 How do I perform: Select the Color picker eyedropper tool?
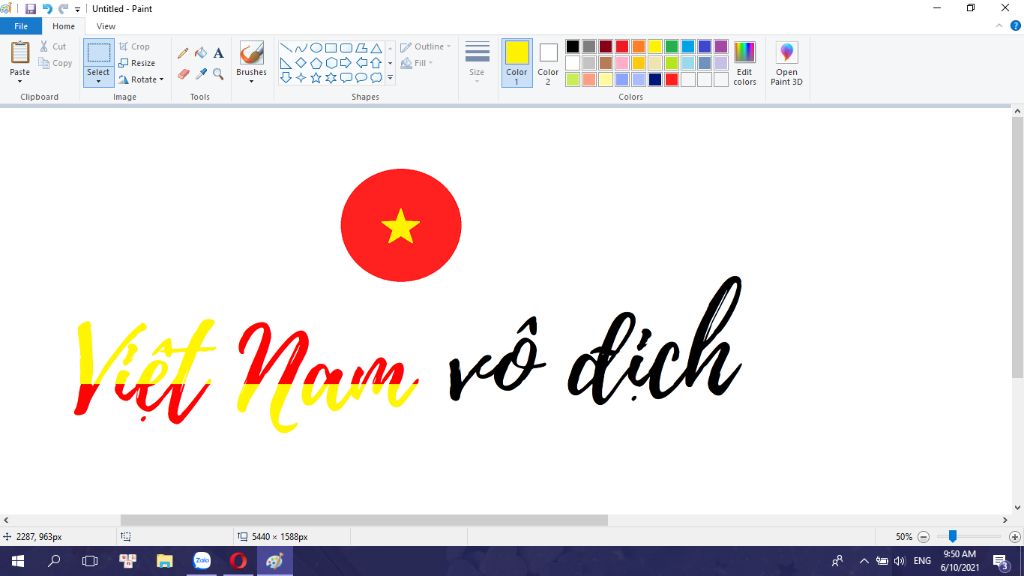coord(201,74)
